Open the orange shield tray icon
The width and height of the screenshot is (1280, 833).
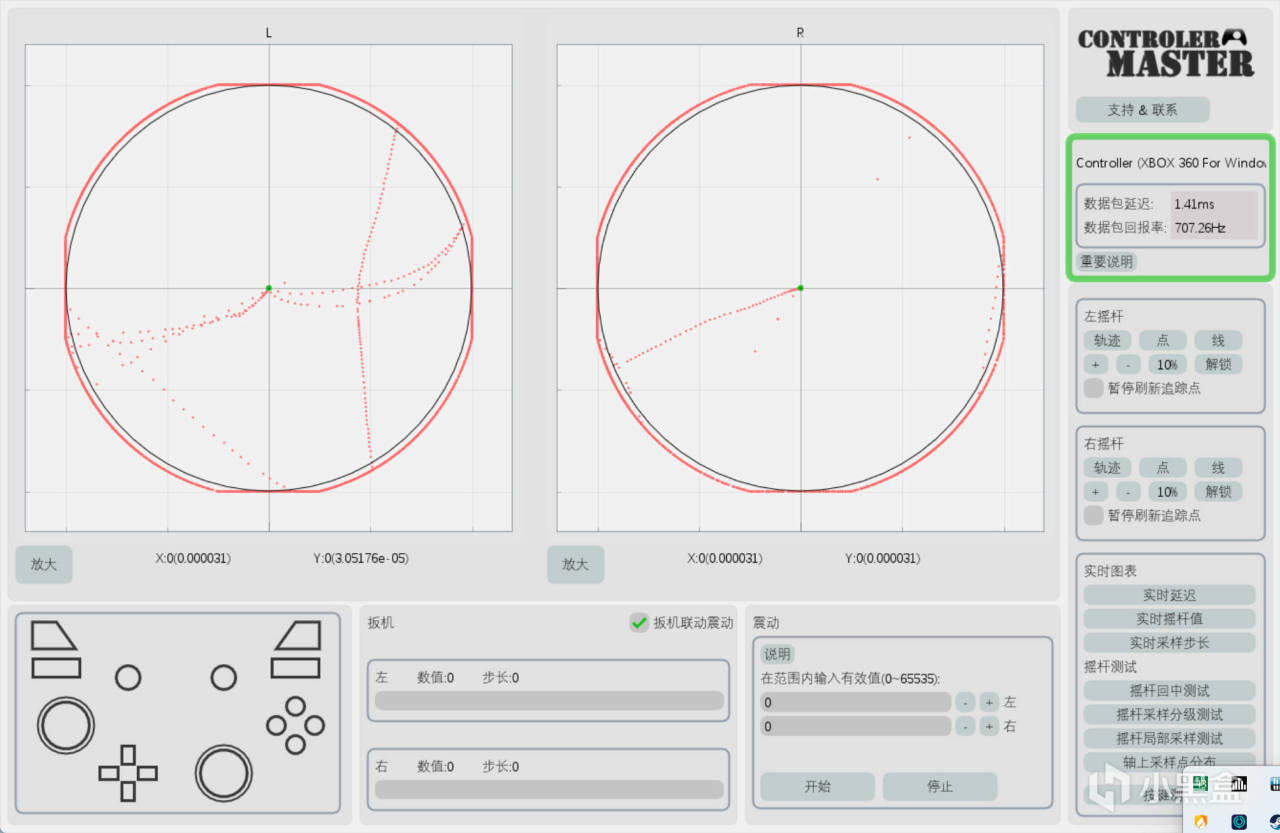point(1201,821)
